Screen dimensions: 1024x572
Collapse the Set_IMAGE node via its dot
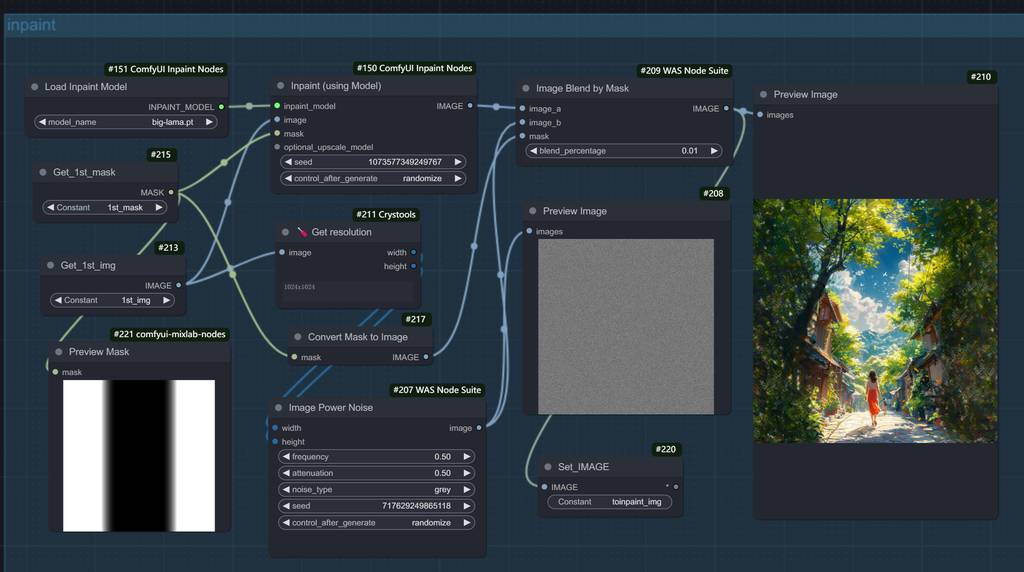coord(548,467)
